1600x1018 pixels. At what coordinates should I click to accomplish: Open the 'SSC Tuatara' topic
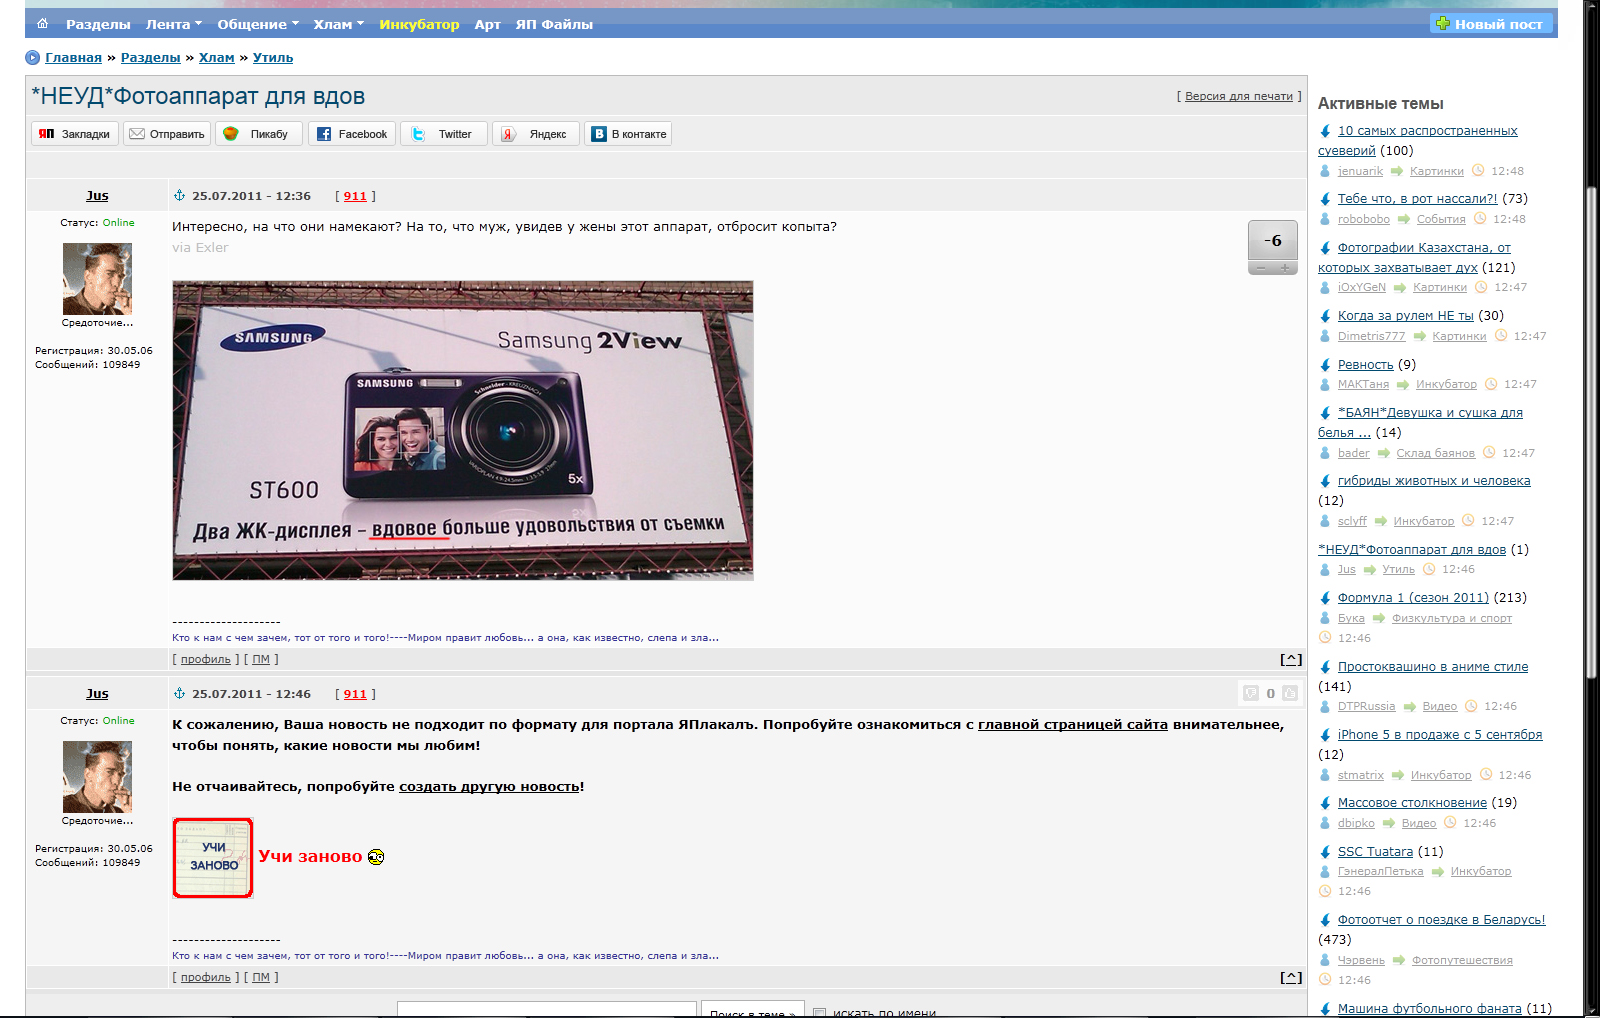[x=1375, y=852]
